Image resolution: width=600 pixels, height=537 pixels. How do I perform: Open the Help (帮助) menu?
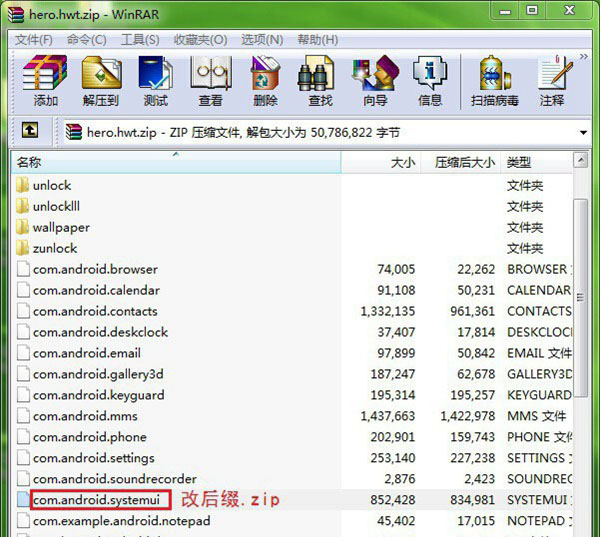(318, 40)
